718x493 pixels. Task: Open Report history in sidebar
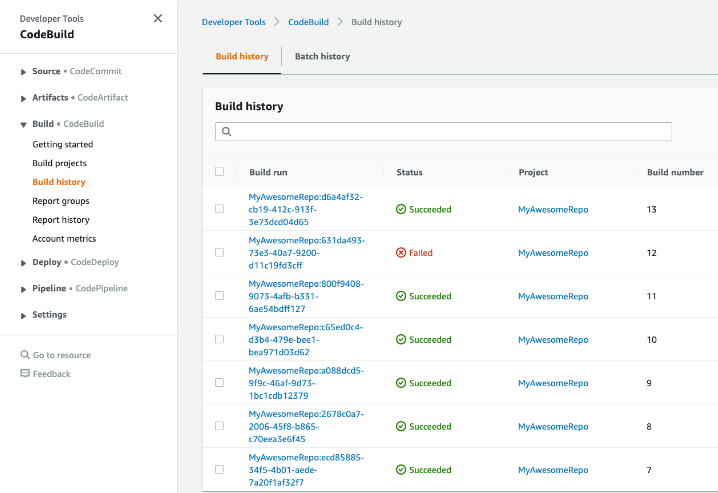click(x=61, y=220)
